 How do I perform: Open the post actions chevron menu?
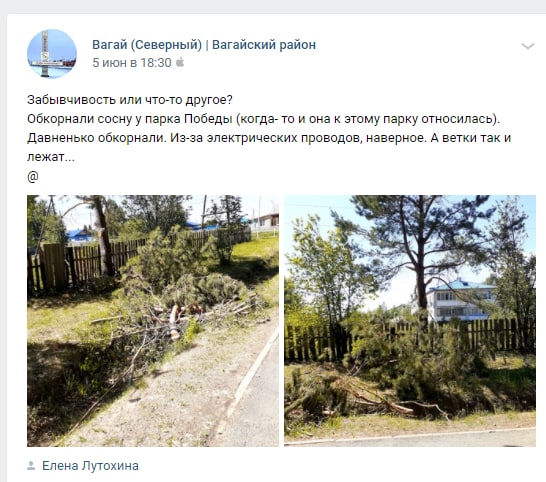coord(528,46)
